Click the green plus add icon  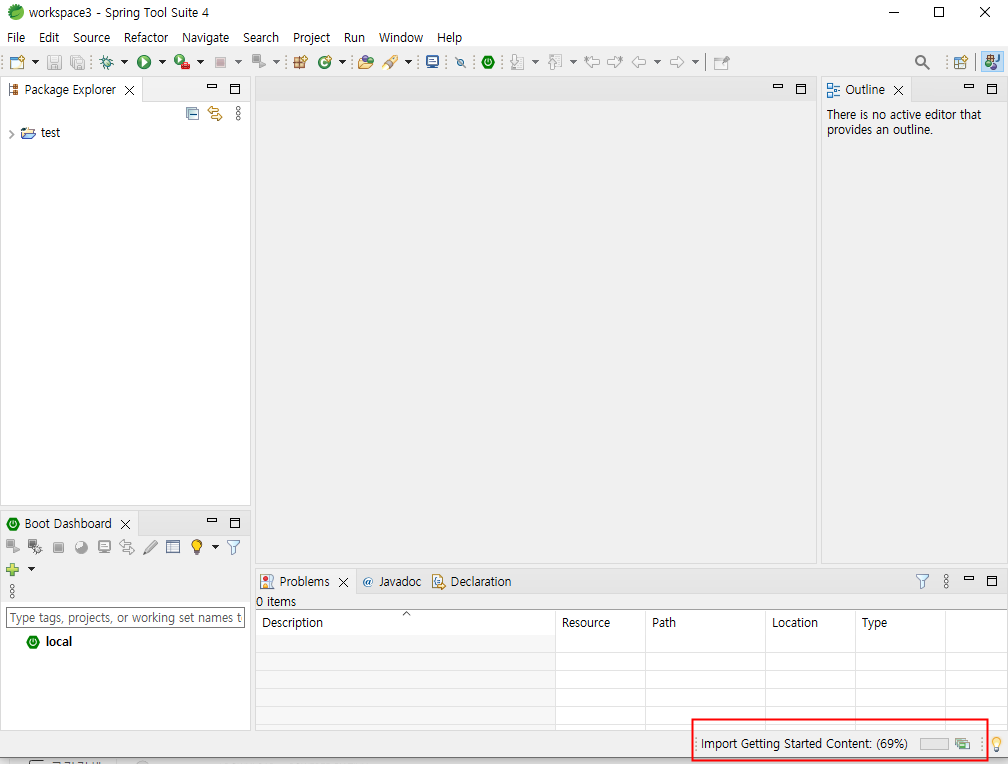pos(12,569)
